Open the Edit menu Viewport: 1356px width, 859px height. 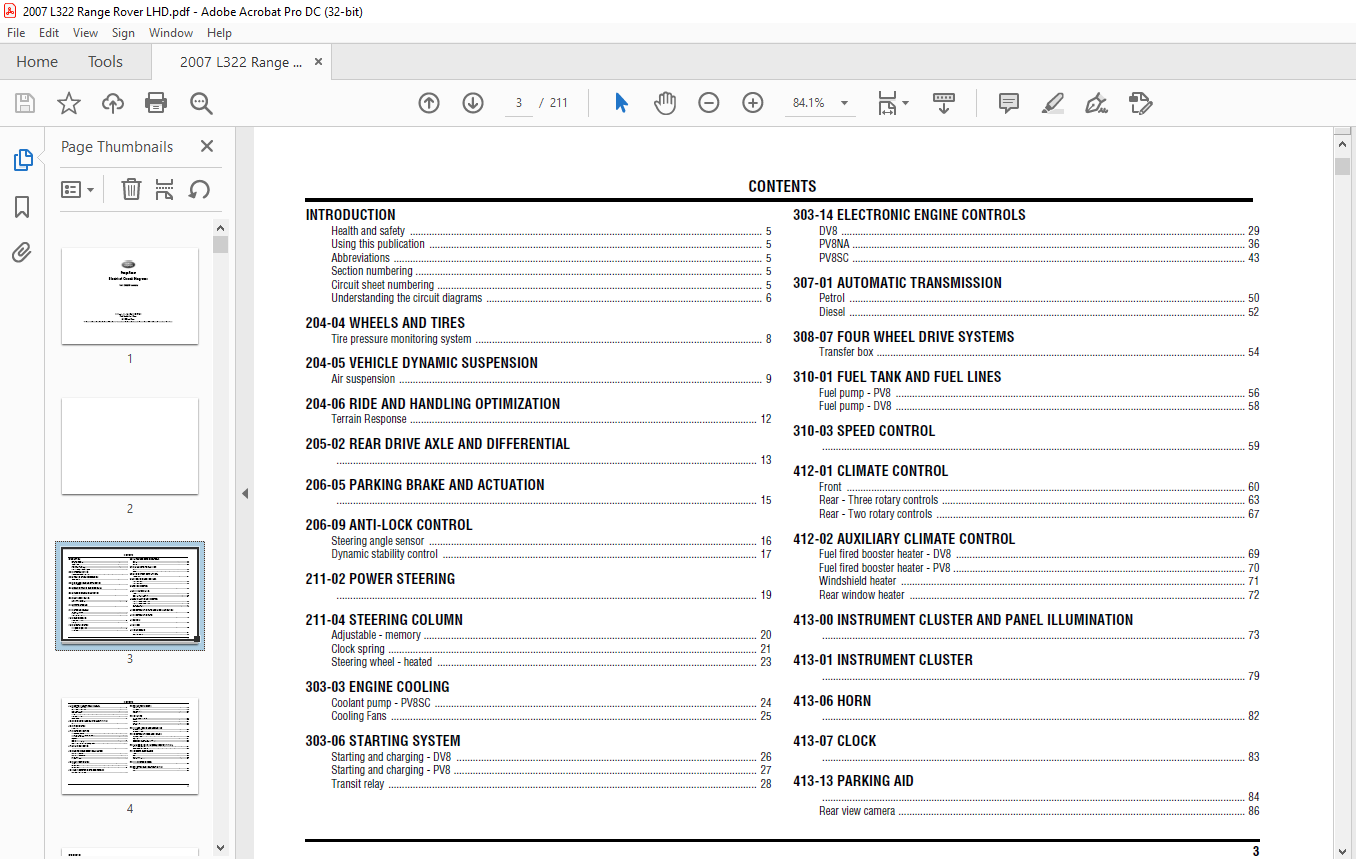pos(49,33)
